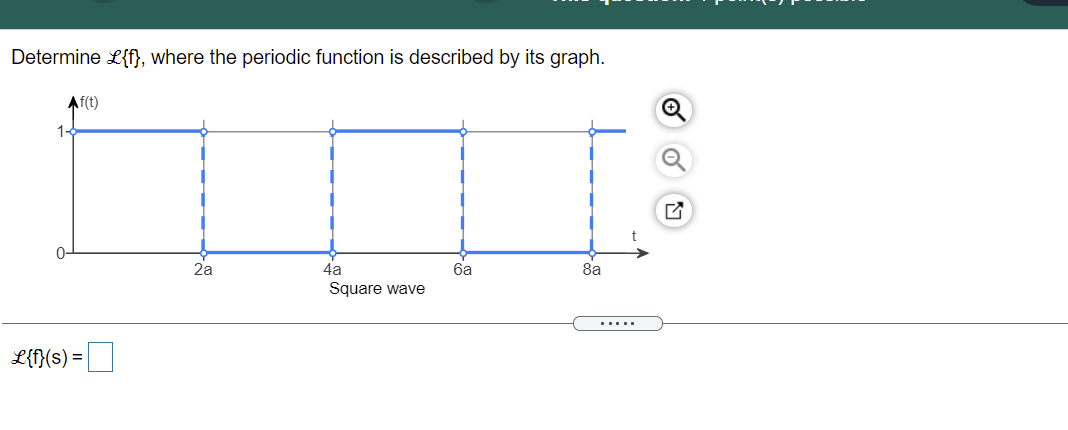Select the 'Square wave' caption text
Screen dimensions: 1068x430
coord(377,289)
